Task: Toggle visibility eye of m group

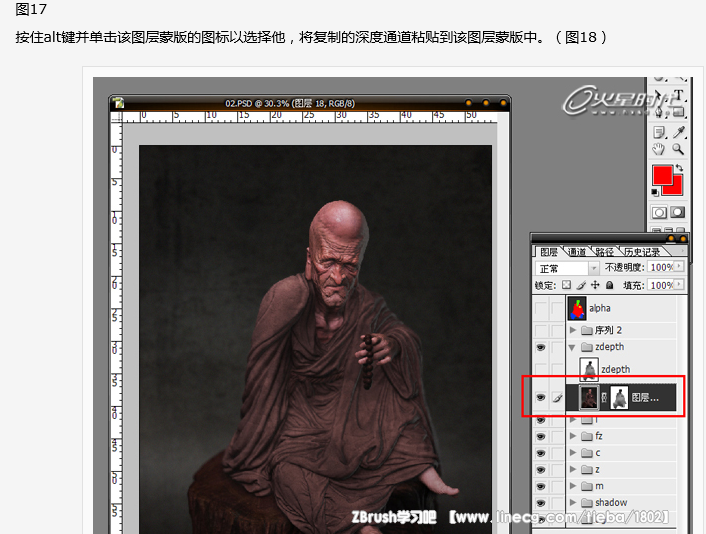Action: 541,486
